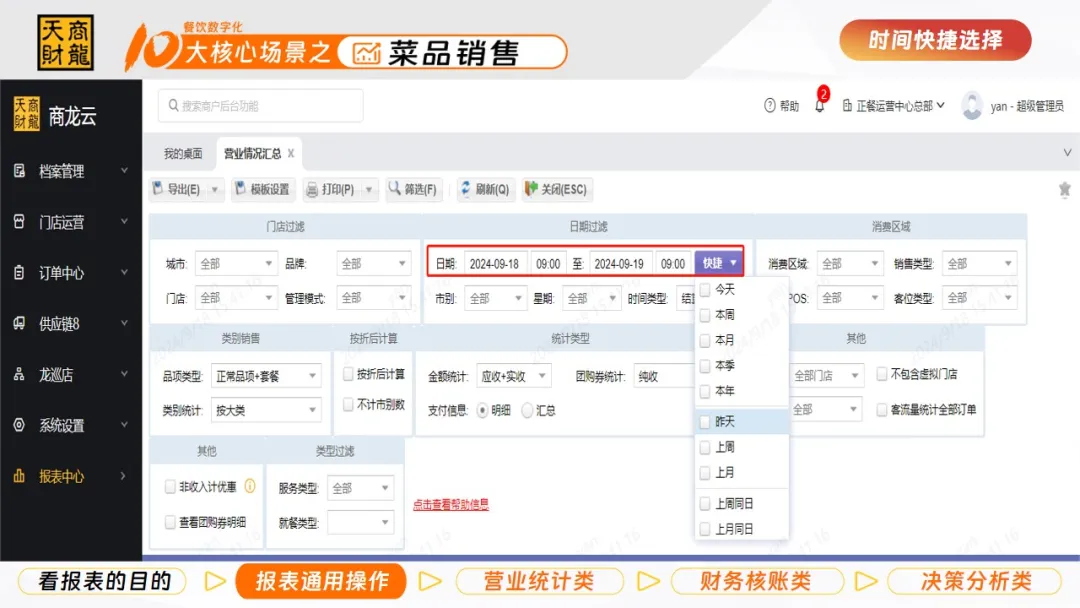
Task: Toggle the 查看团购券明细 checkbox
Action: click(x=170, y=522)
